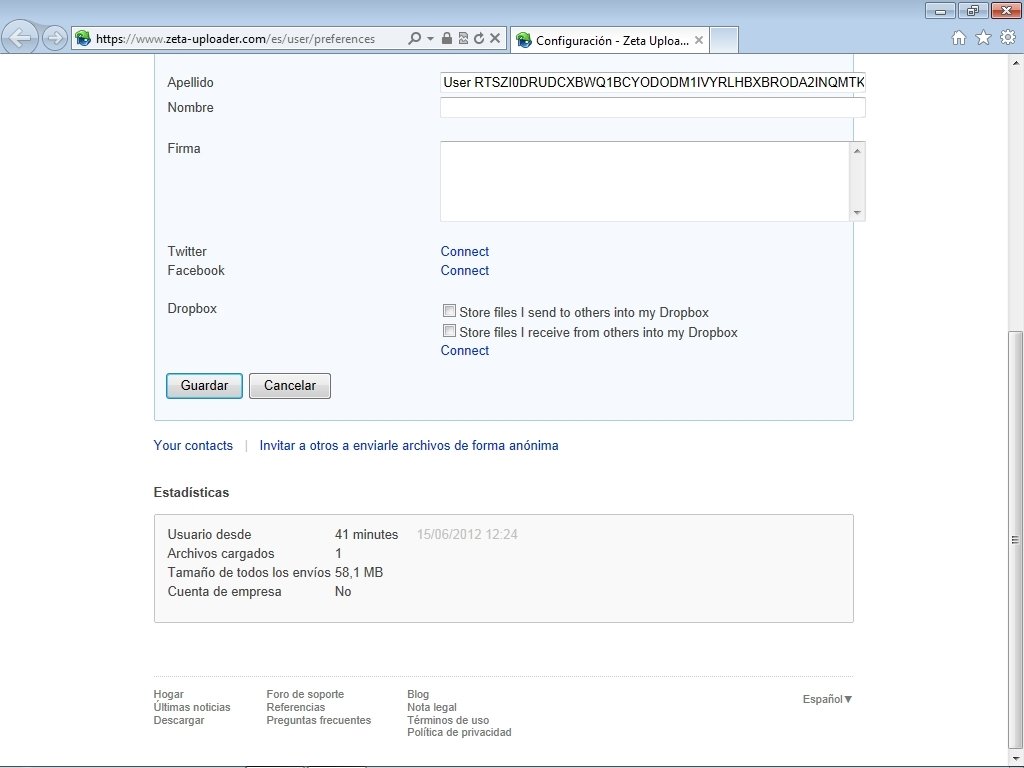
Task: Open a new browser tab
Action: 724,40
